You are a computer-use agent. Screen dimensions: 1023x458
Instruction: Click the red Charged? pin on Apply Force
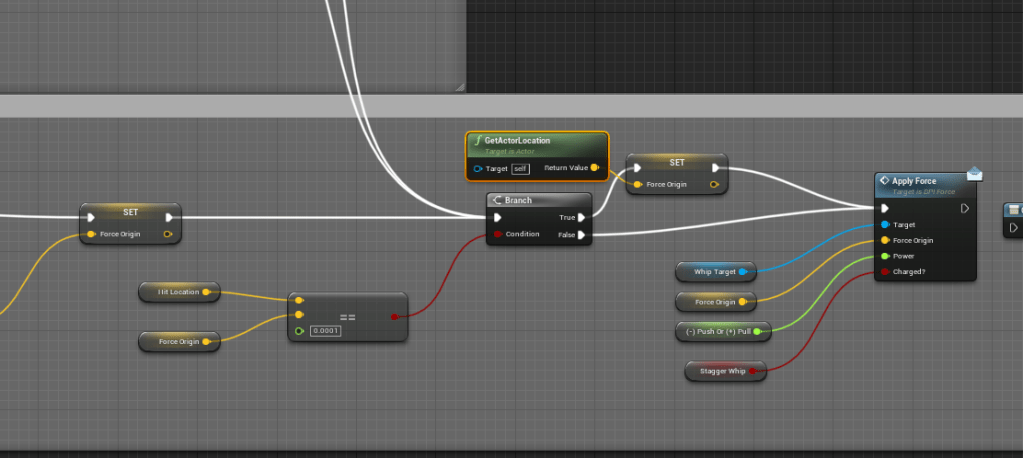885,271
